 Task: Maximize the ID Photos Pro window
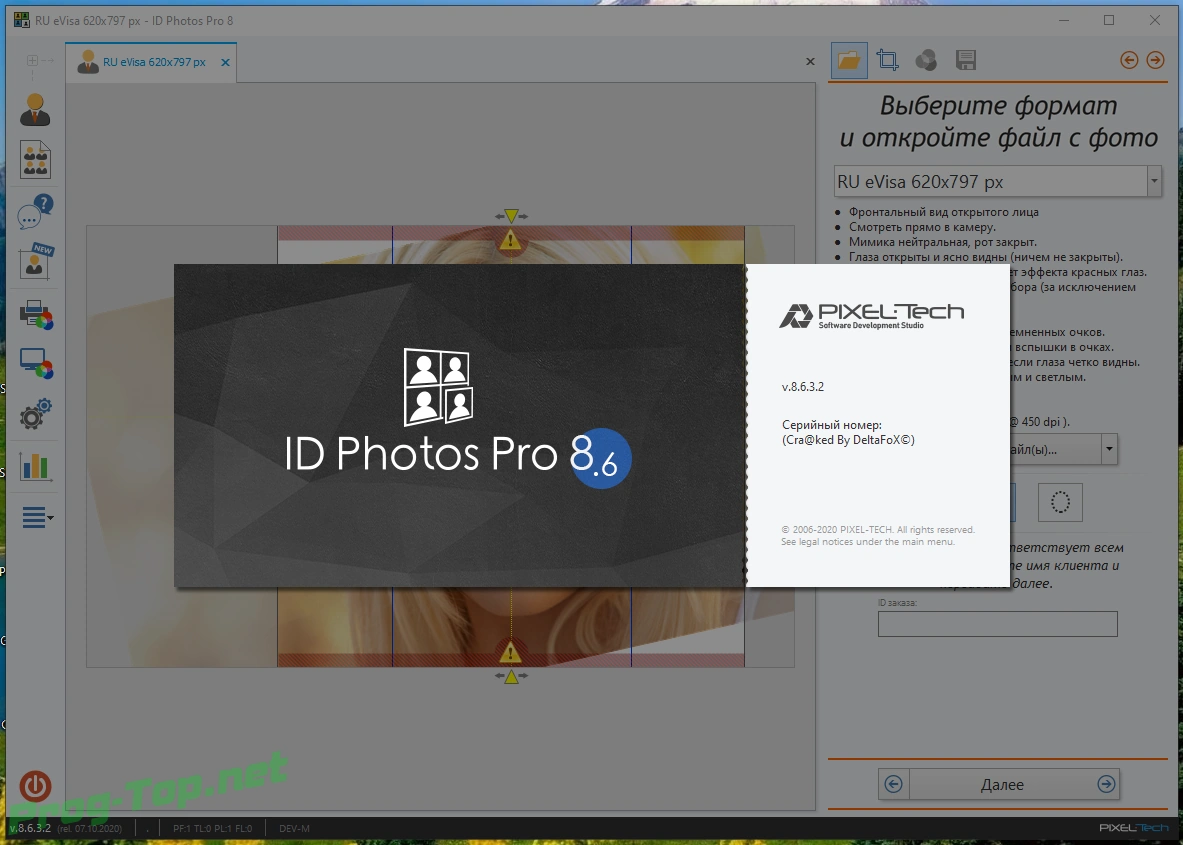[x=1109, y=20]
